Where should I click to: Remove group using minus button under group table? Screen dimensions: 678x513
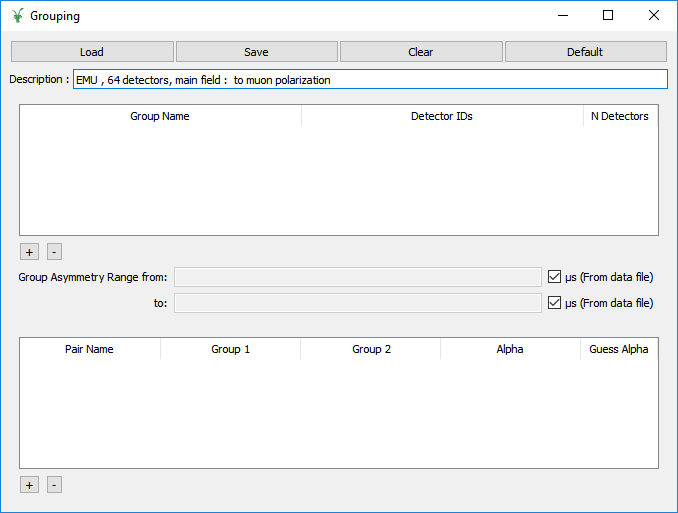[x=54, y=252]
